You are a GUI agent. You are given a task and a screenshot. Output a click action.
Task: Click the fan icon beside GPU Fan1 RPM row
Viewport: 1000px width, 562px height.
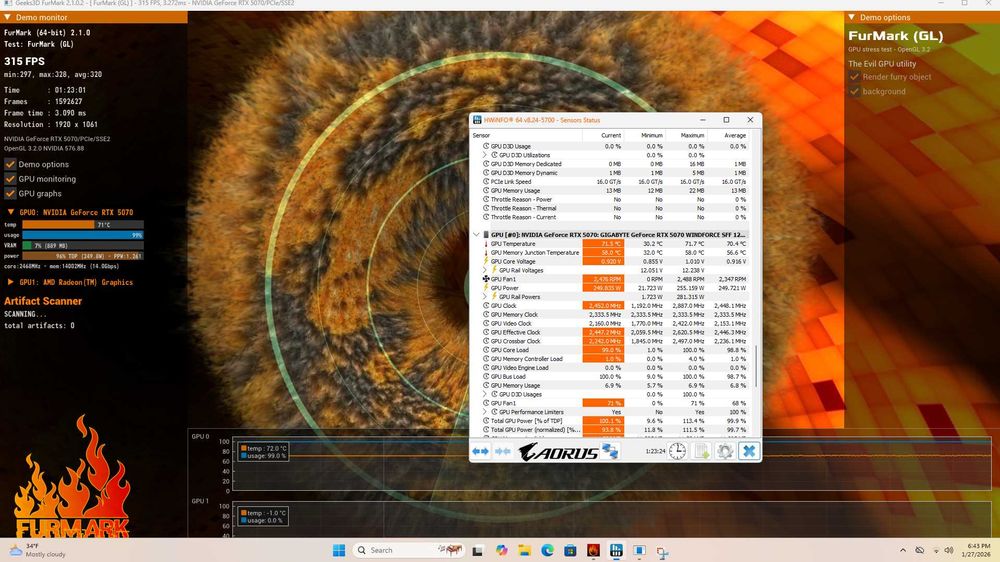486,279
